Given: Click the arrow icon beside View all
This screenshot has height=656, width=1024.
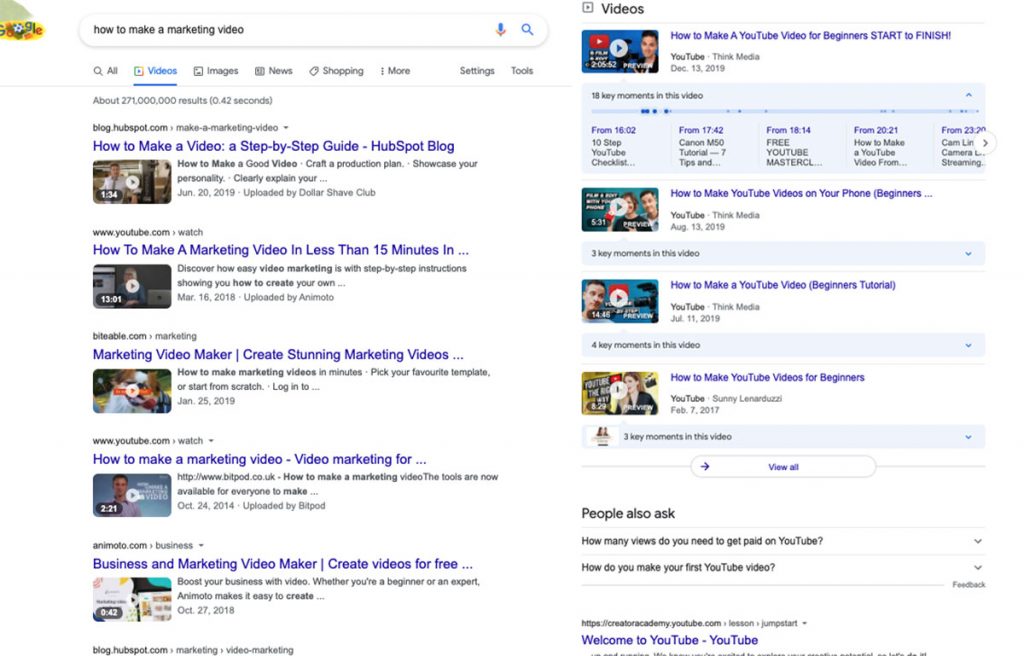Looking at the screenshot, I should (x=705, y=467).
